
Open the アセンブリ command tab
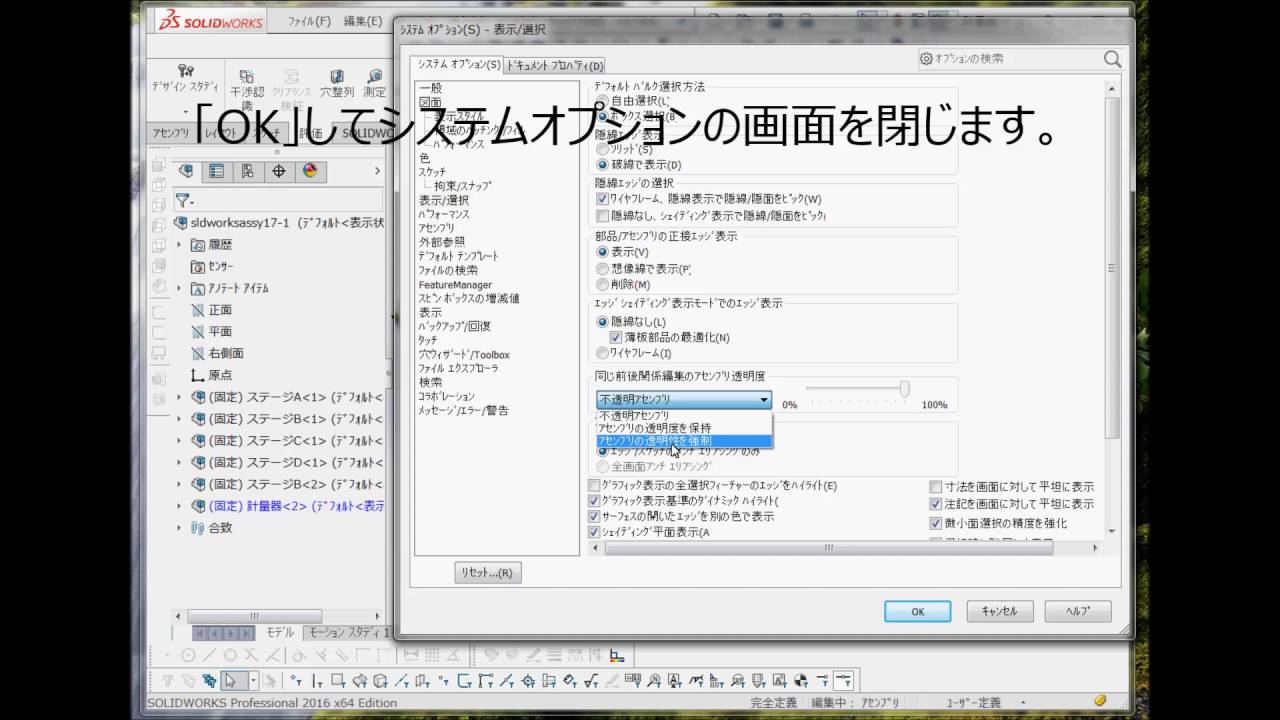(171, 133)
